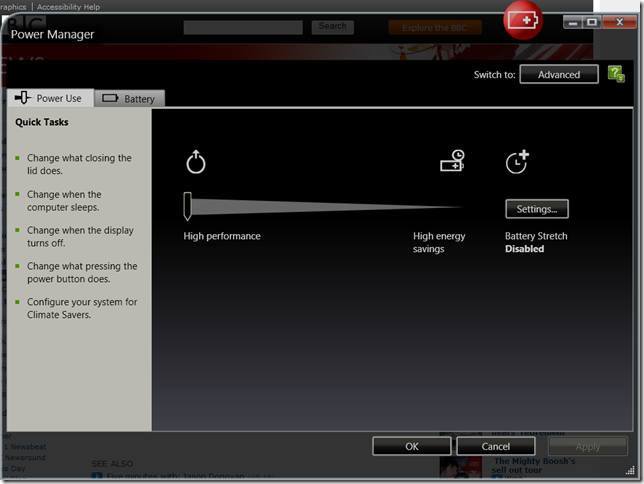
Task: Click the Cancel button
Action: pyautogui.click(x=496, y=446)
